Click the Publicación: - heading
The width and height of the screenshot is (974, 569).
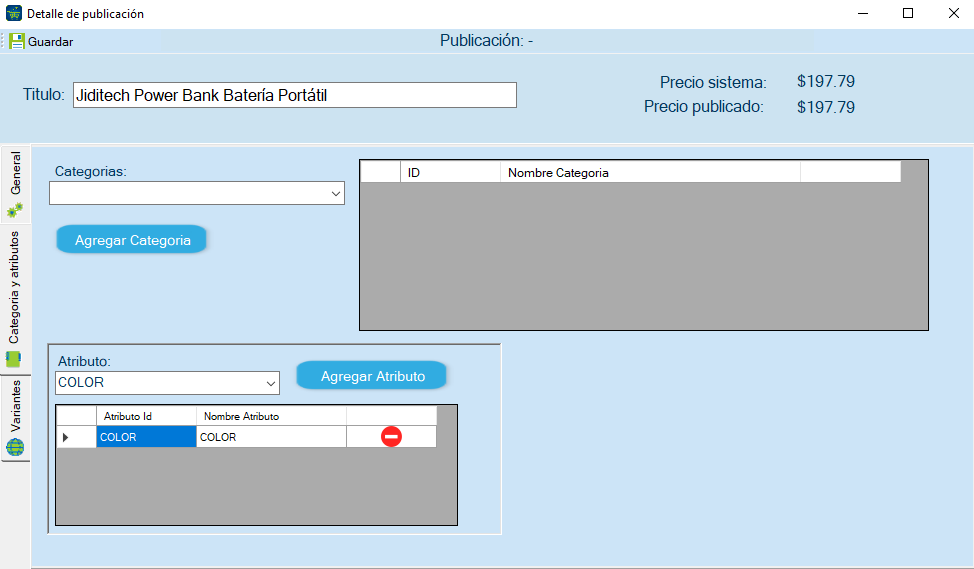click(486, 40)
